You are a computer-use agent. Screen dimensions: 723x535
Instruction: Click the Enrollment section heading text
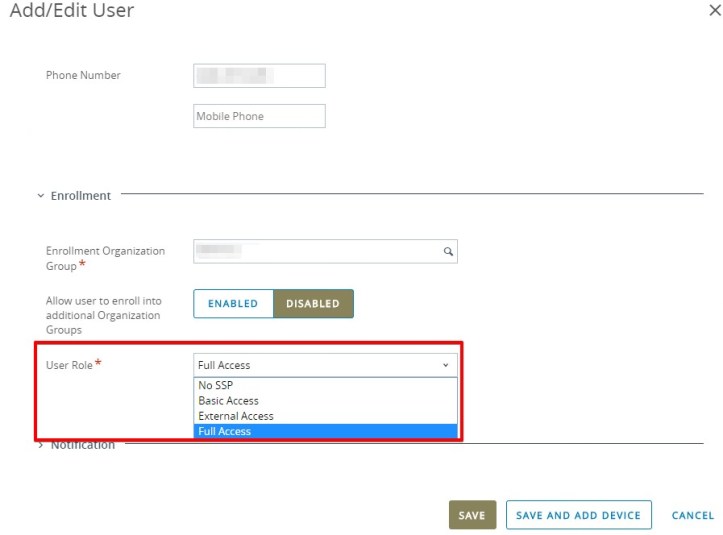tap(81, 196)
